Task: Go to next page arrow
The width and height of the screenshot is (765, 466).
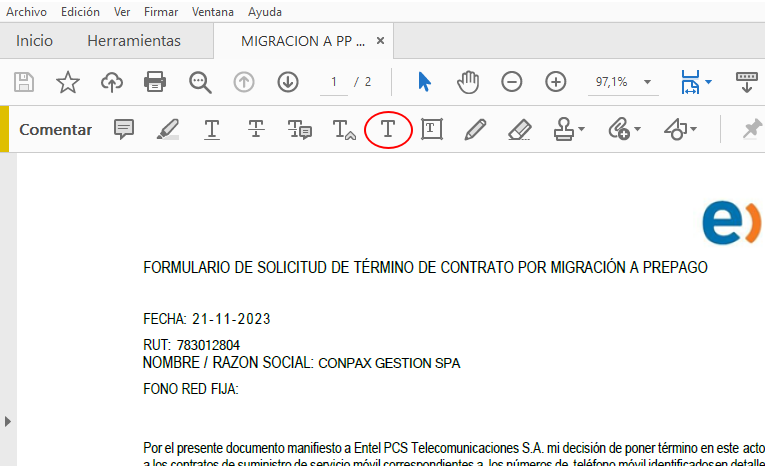Action: [x=288, y=82]
